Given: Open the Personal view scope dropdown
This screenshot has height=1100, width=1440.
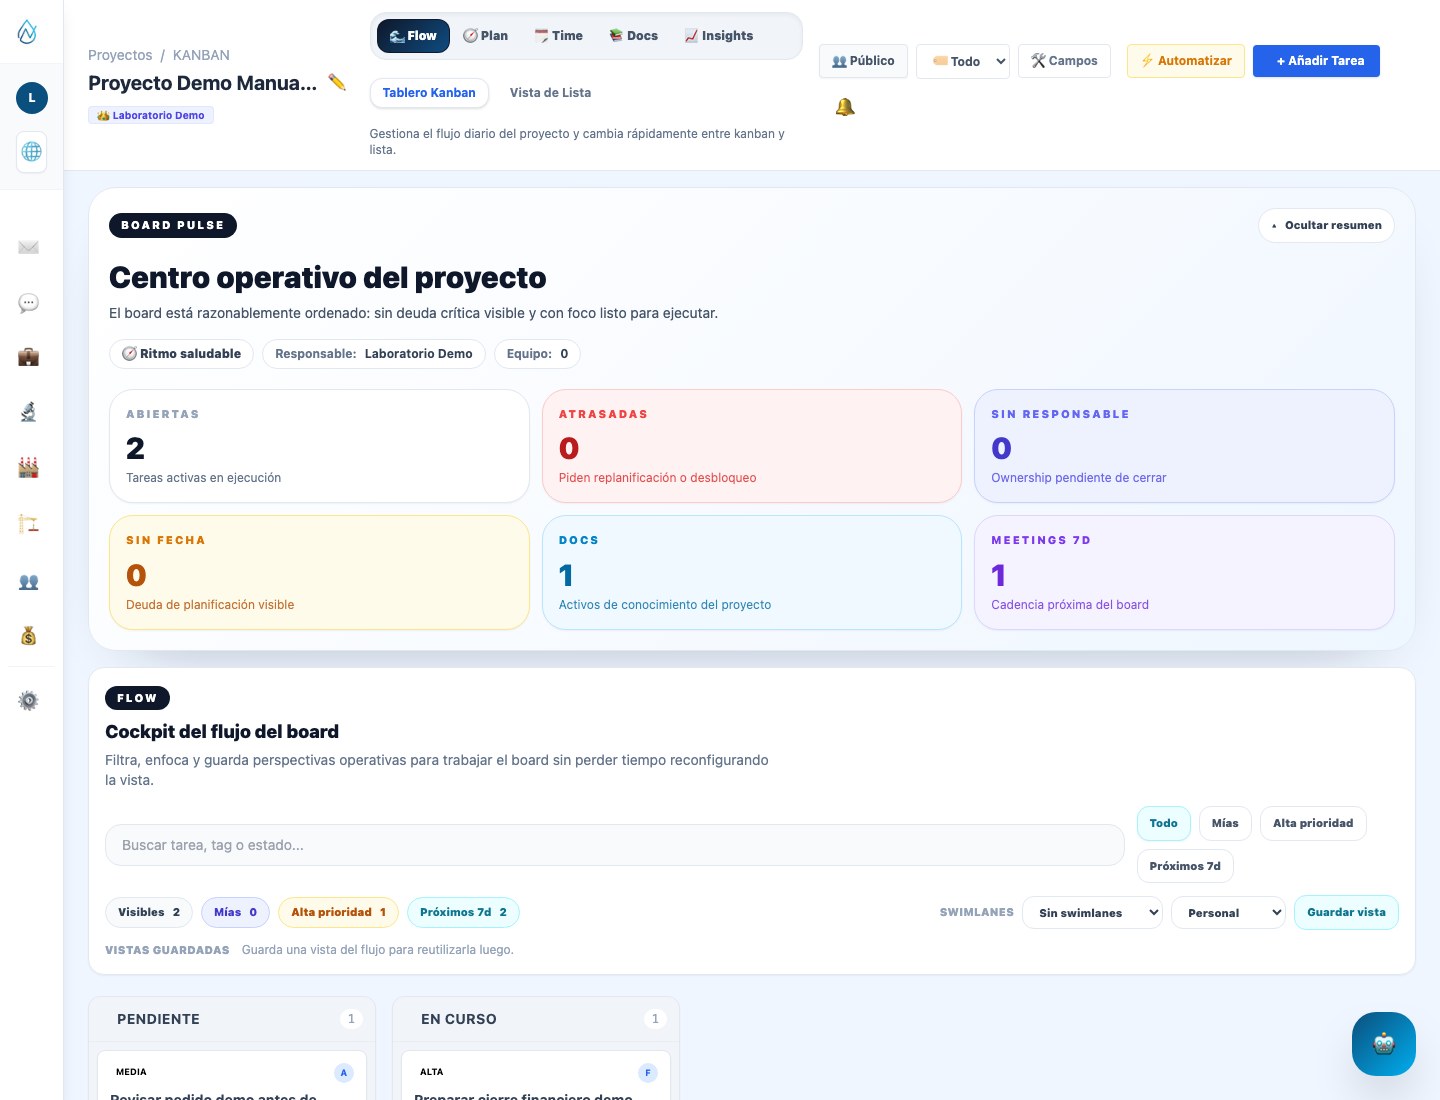Looking at the screenshot, I should click(1229, 913).
